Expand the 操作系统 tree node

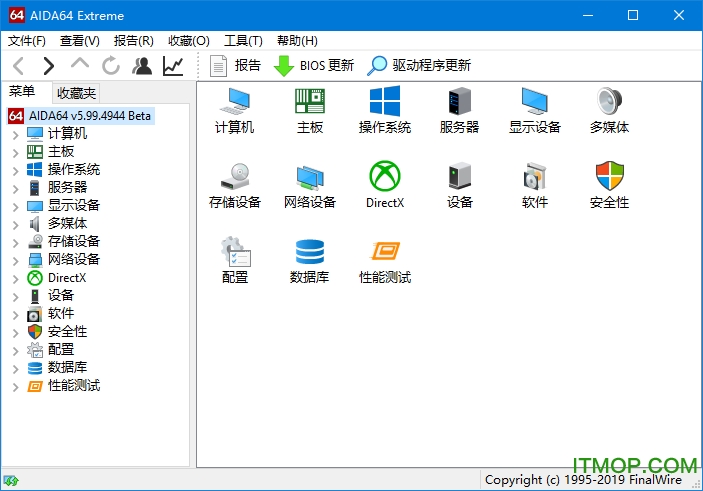[15, 170]
